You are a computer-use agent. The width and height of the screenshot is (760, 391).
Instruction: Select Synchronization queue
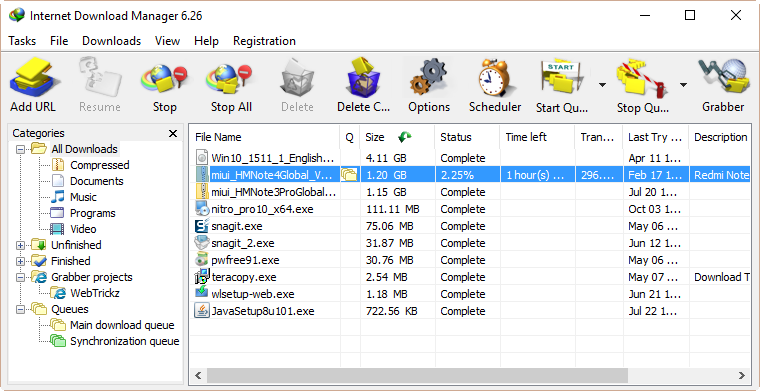click(x=125, y=341)
